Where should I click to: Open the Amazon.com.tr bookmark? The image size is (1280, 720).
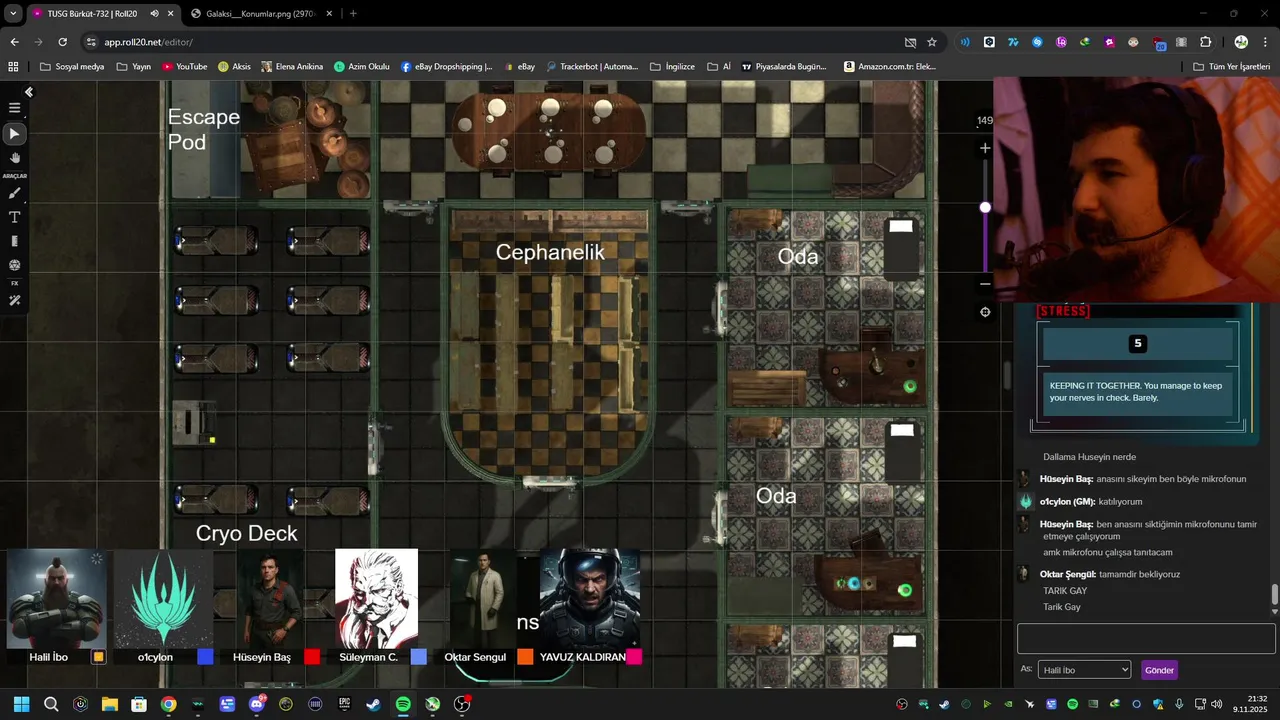point(890,67)
